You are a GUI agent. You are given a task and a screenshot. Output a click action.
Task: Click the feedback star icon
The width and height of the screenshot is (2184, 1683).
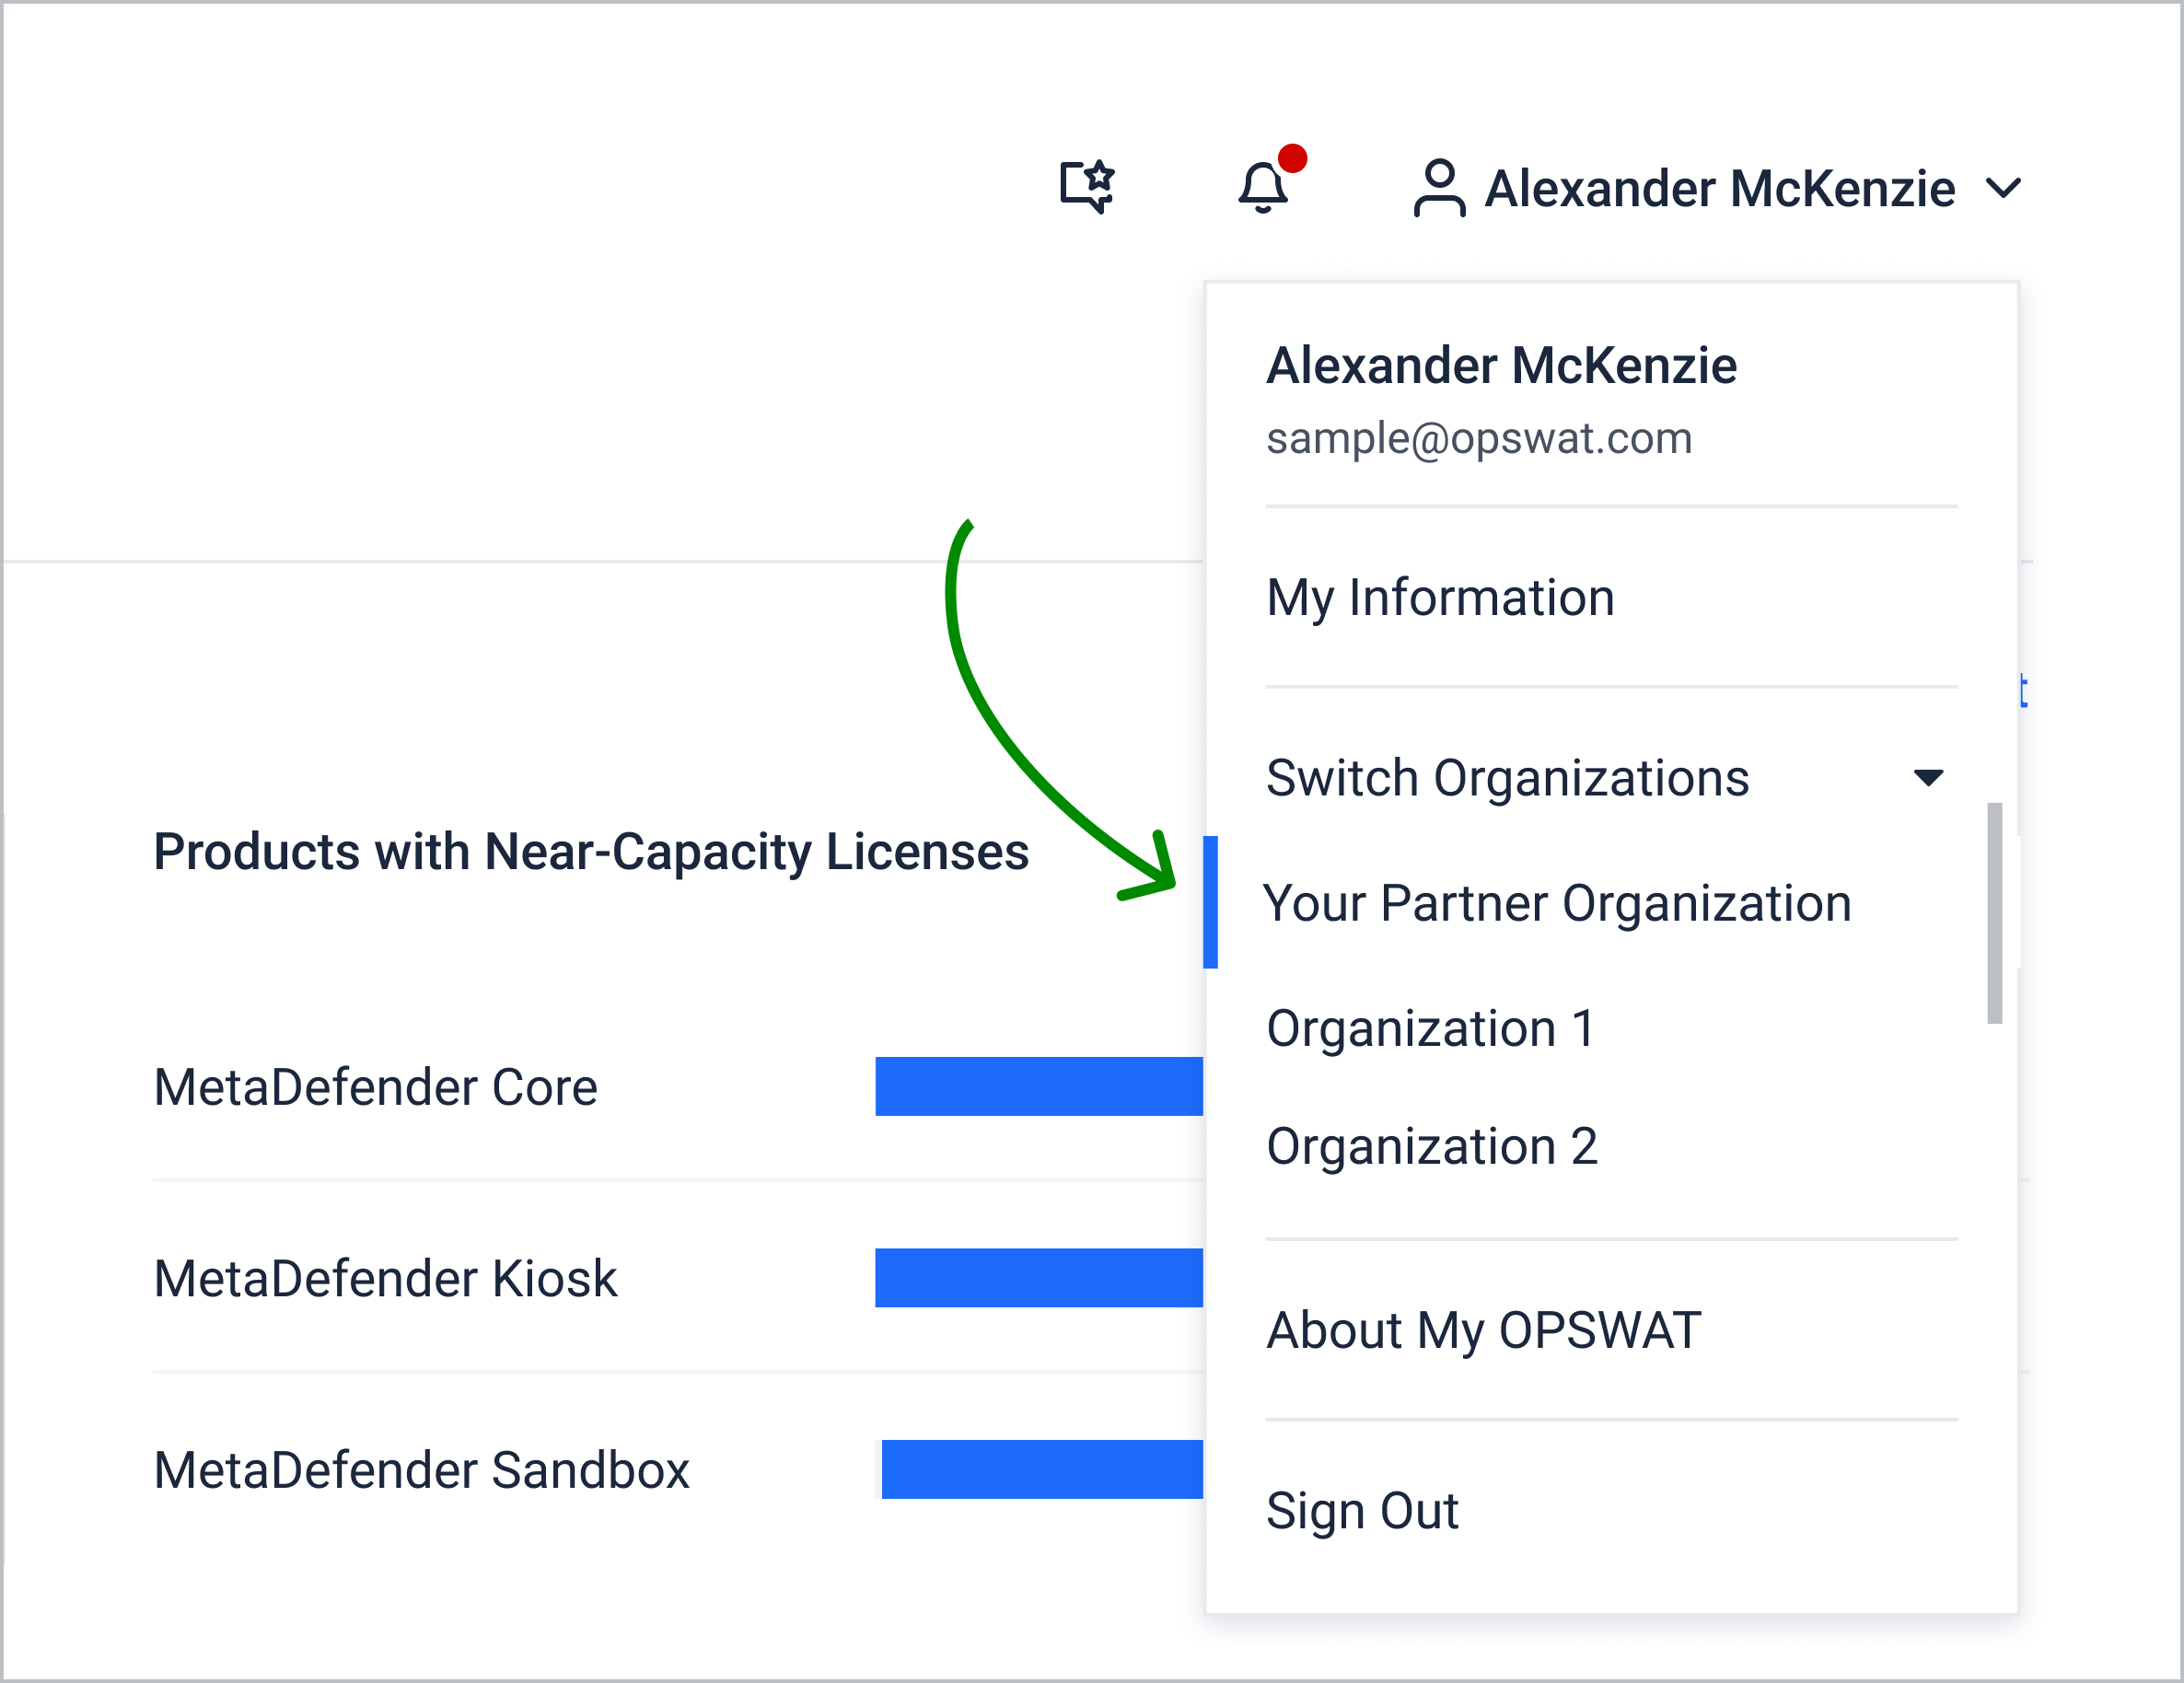pyautogui.click(x=1088, y=186)
